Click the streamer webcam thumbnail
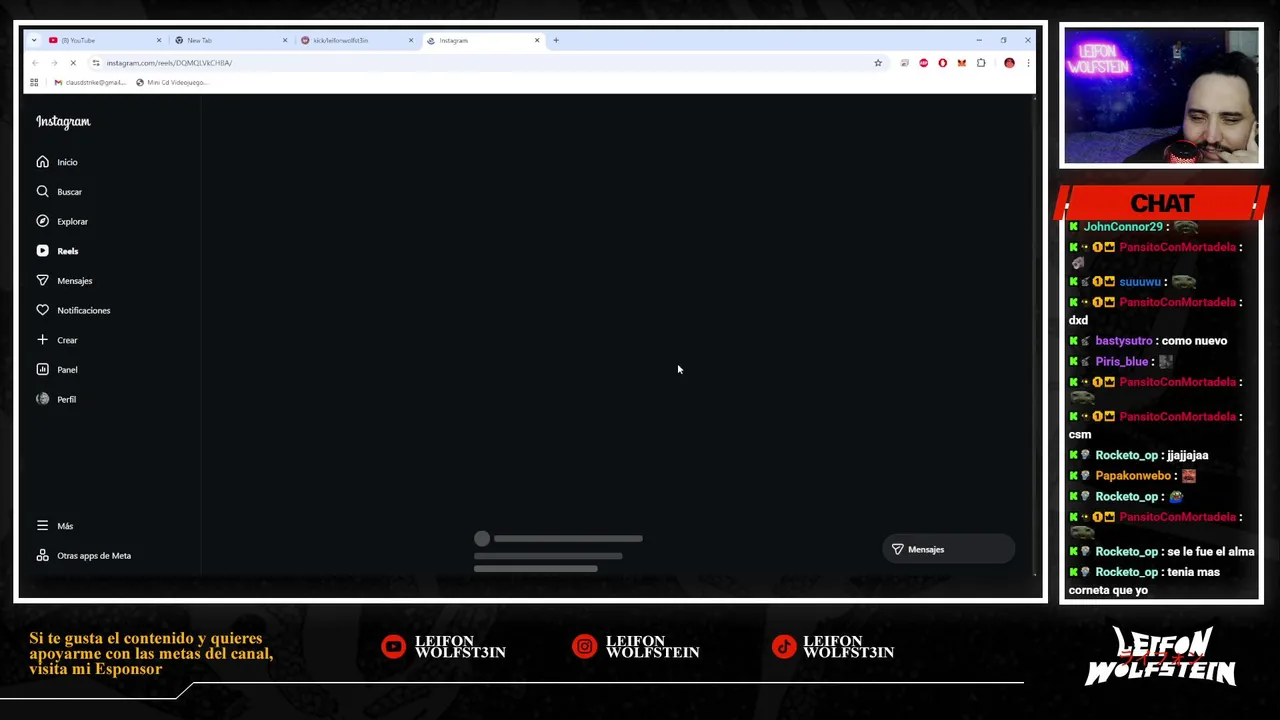This screenshot has width=1280, height=720. pos(1161,96)
